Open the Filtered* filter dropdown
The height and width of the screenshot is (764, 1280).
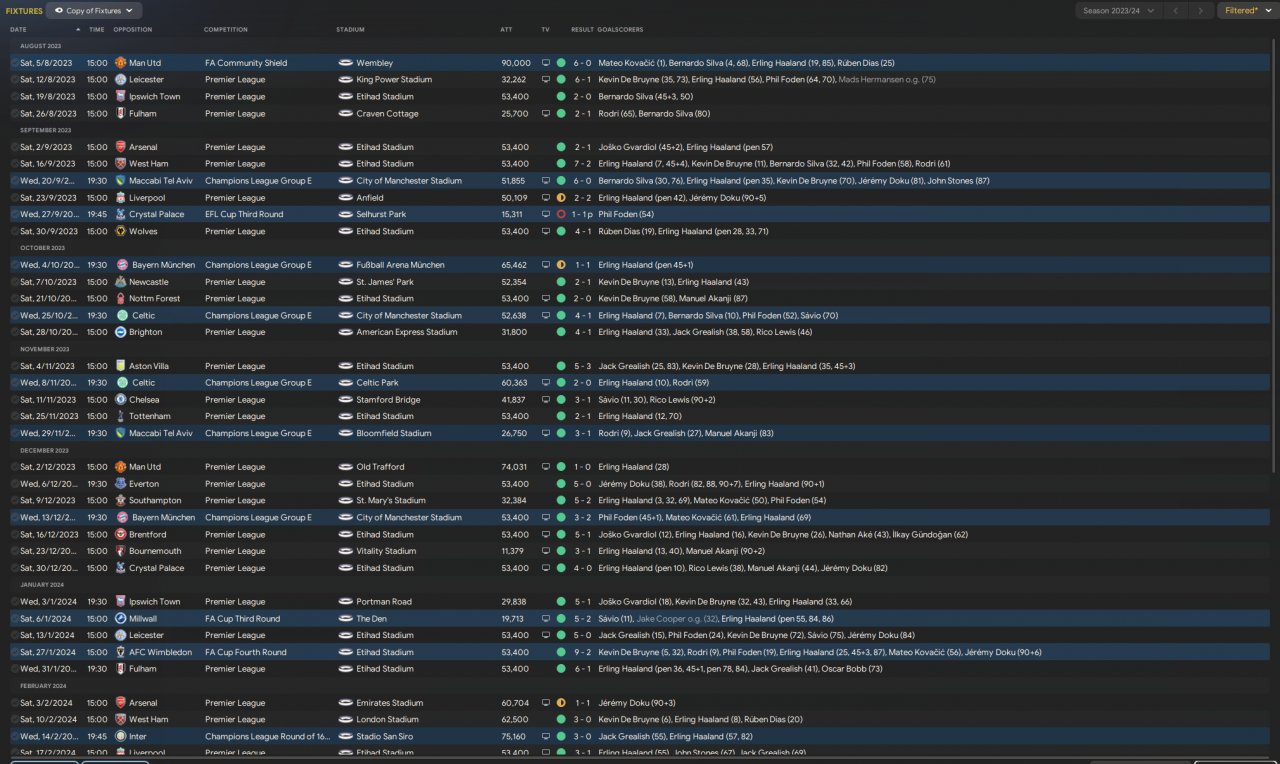1247,11
